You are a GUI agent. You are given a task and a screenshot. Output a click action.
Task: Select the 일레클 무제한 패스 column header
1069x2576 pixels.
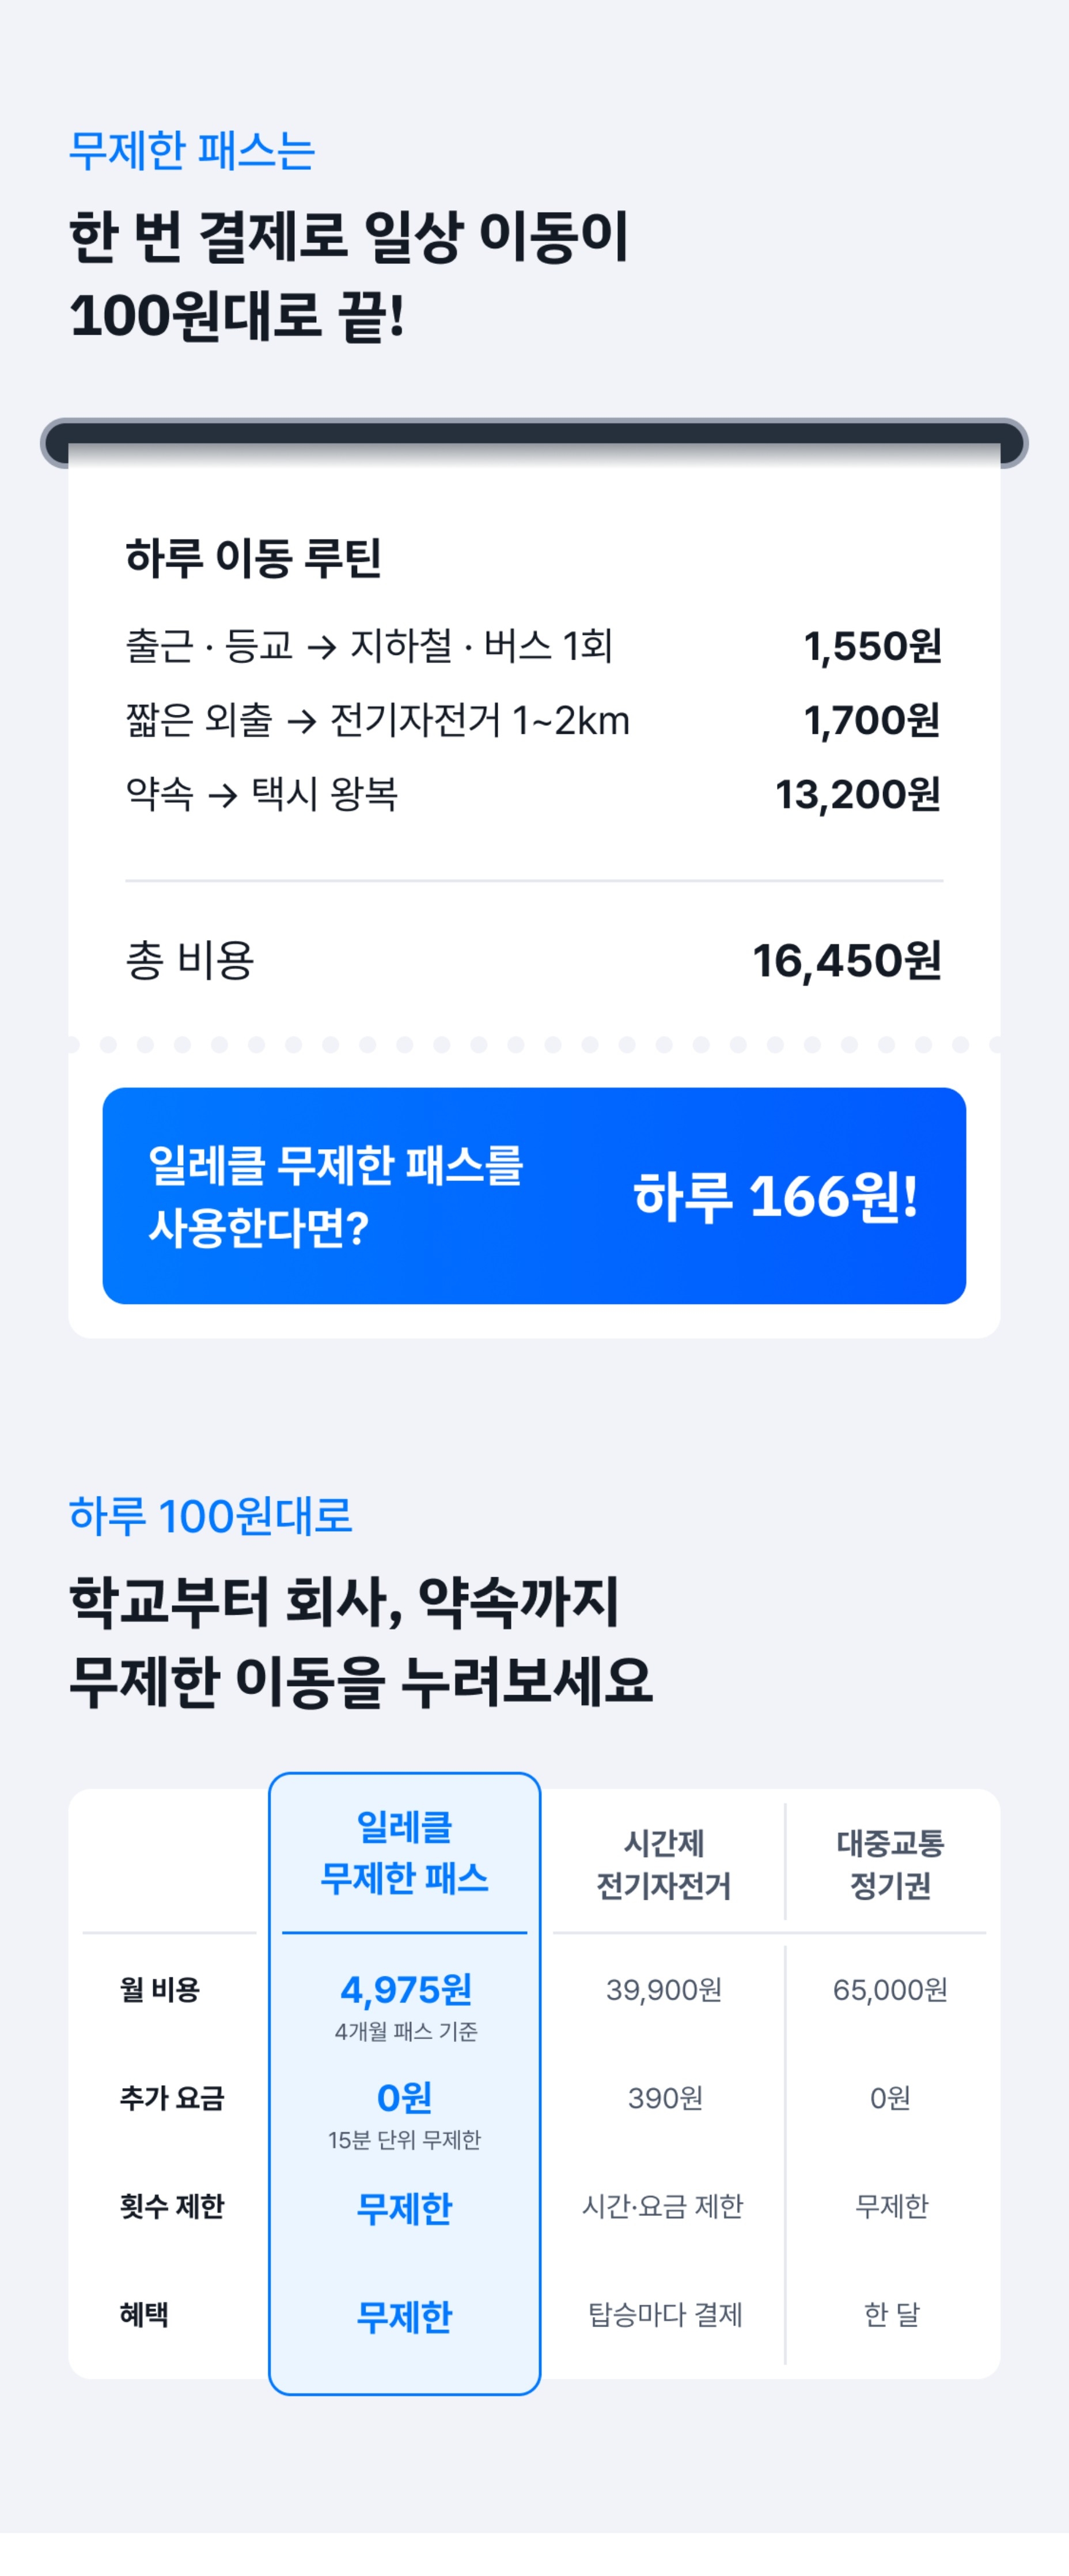404,1852
